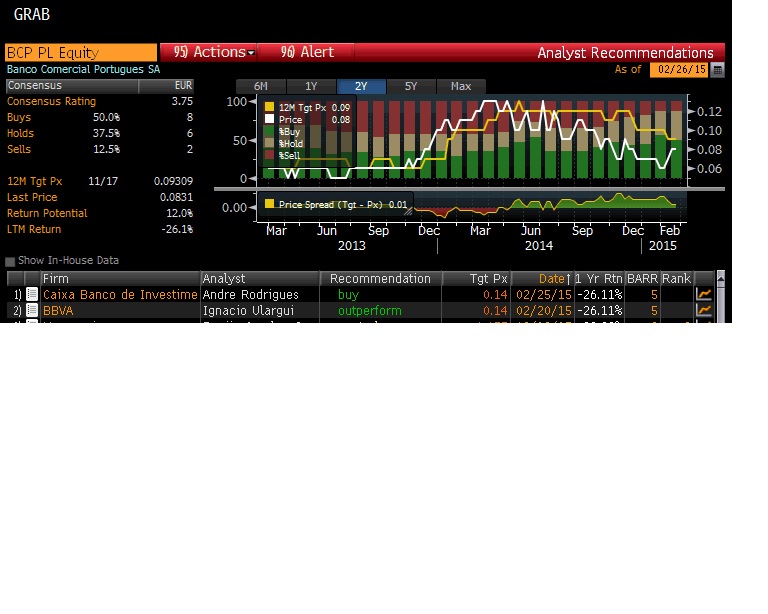Click the Consensus Rating label

51,101
